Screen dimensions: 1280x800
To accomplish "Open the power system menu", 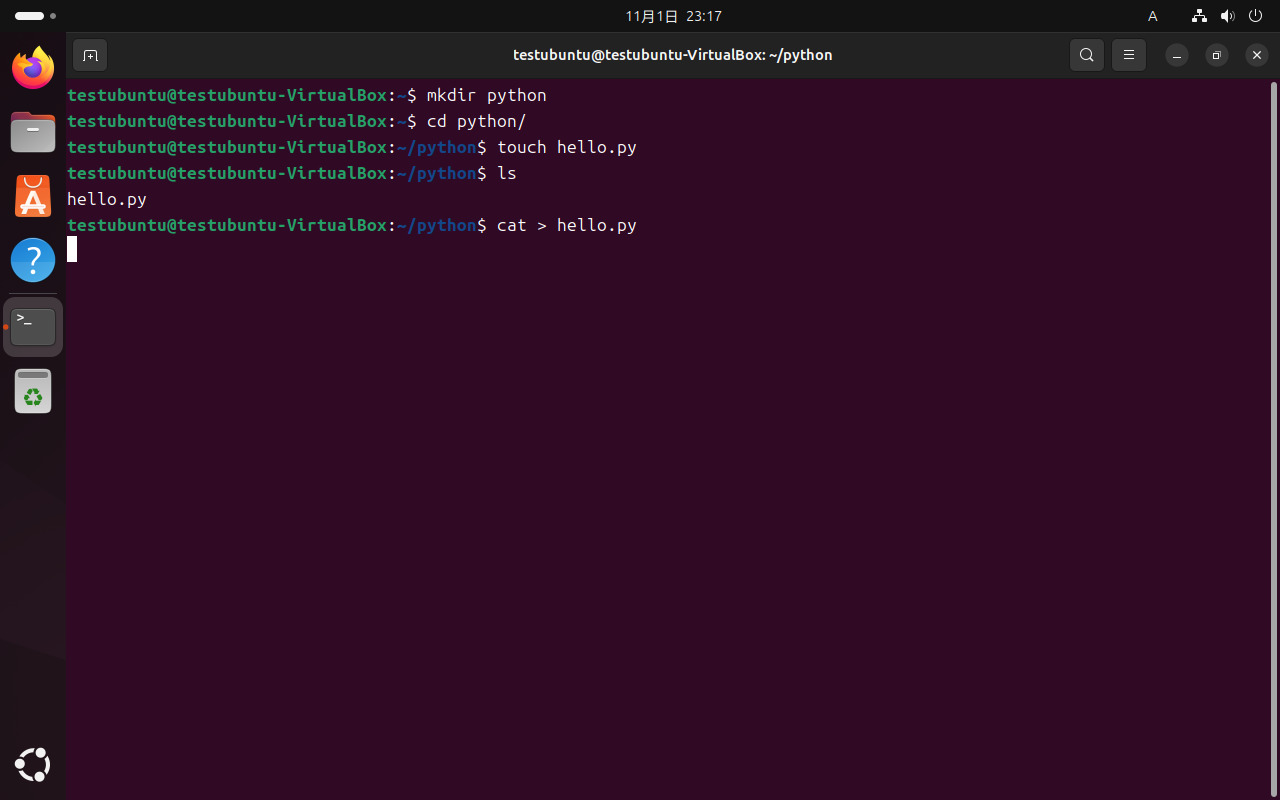I will (x=1255, y=16).
